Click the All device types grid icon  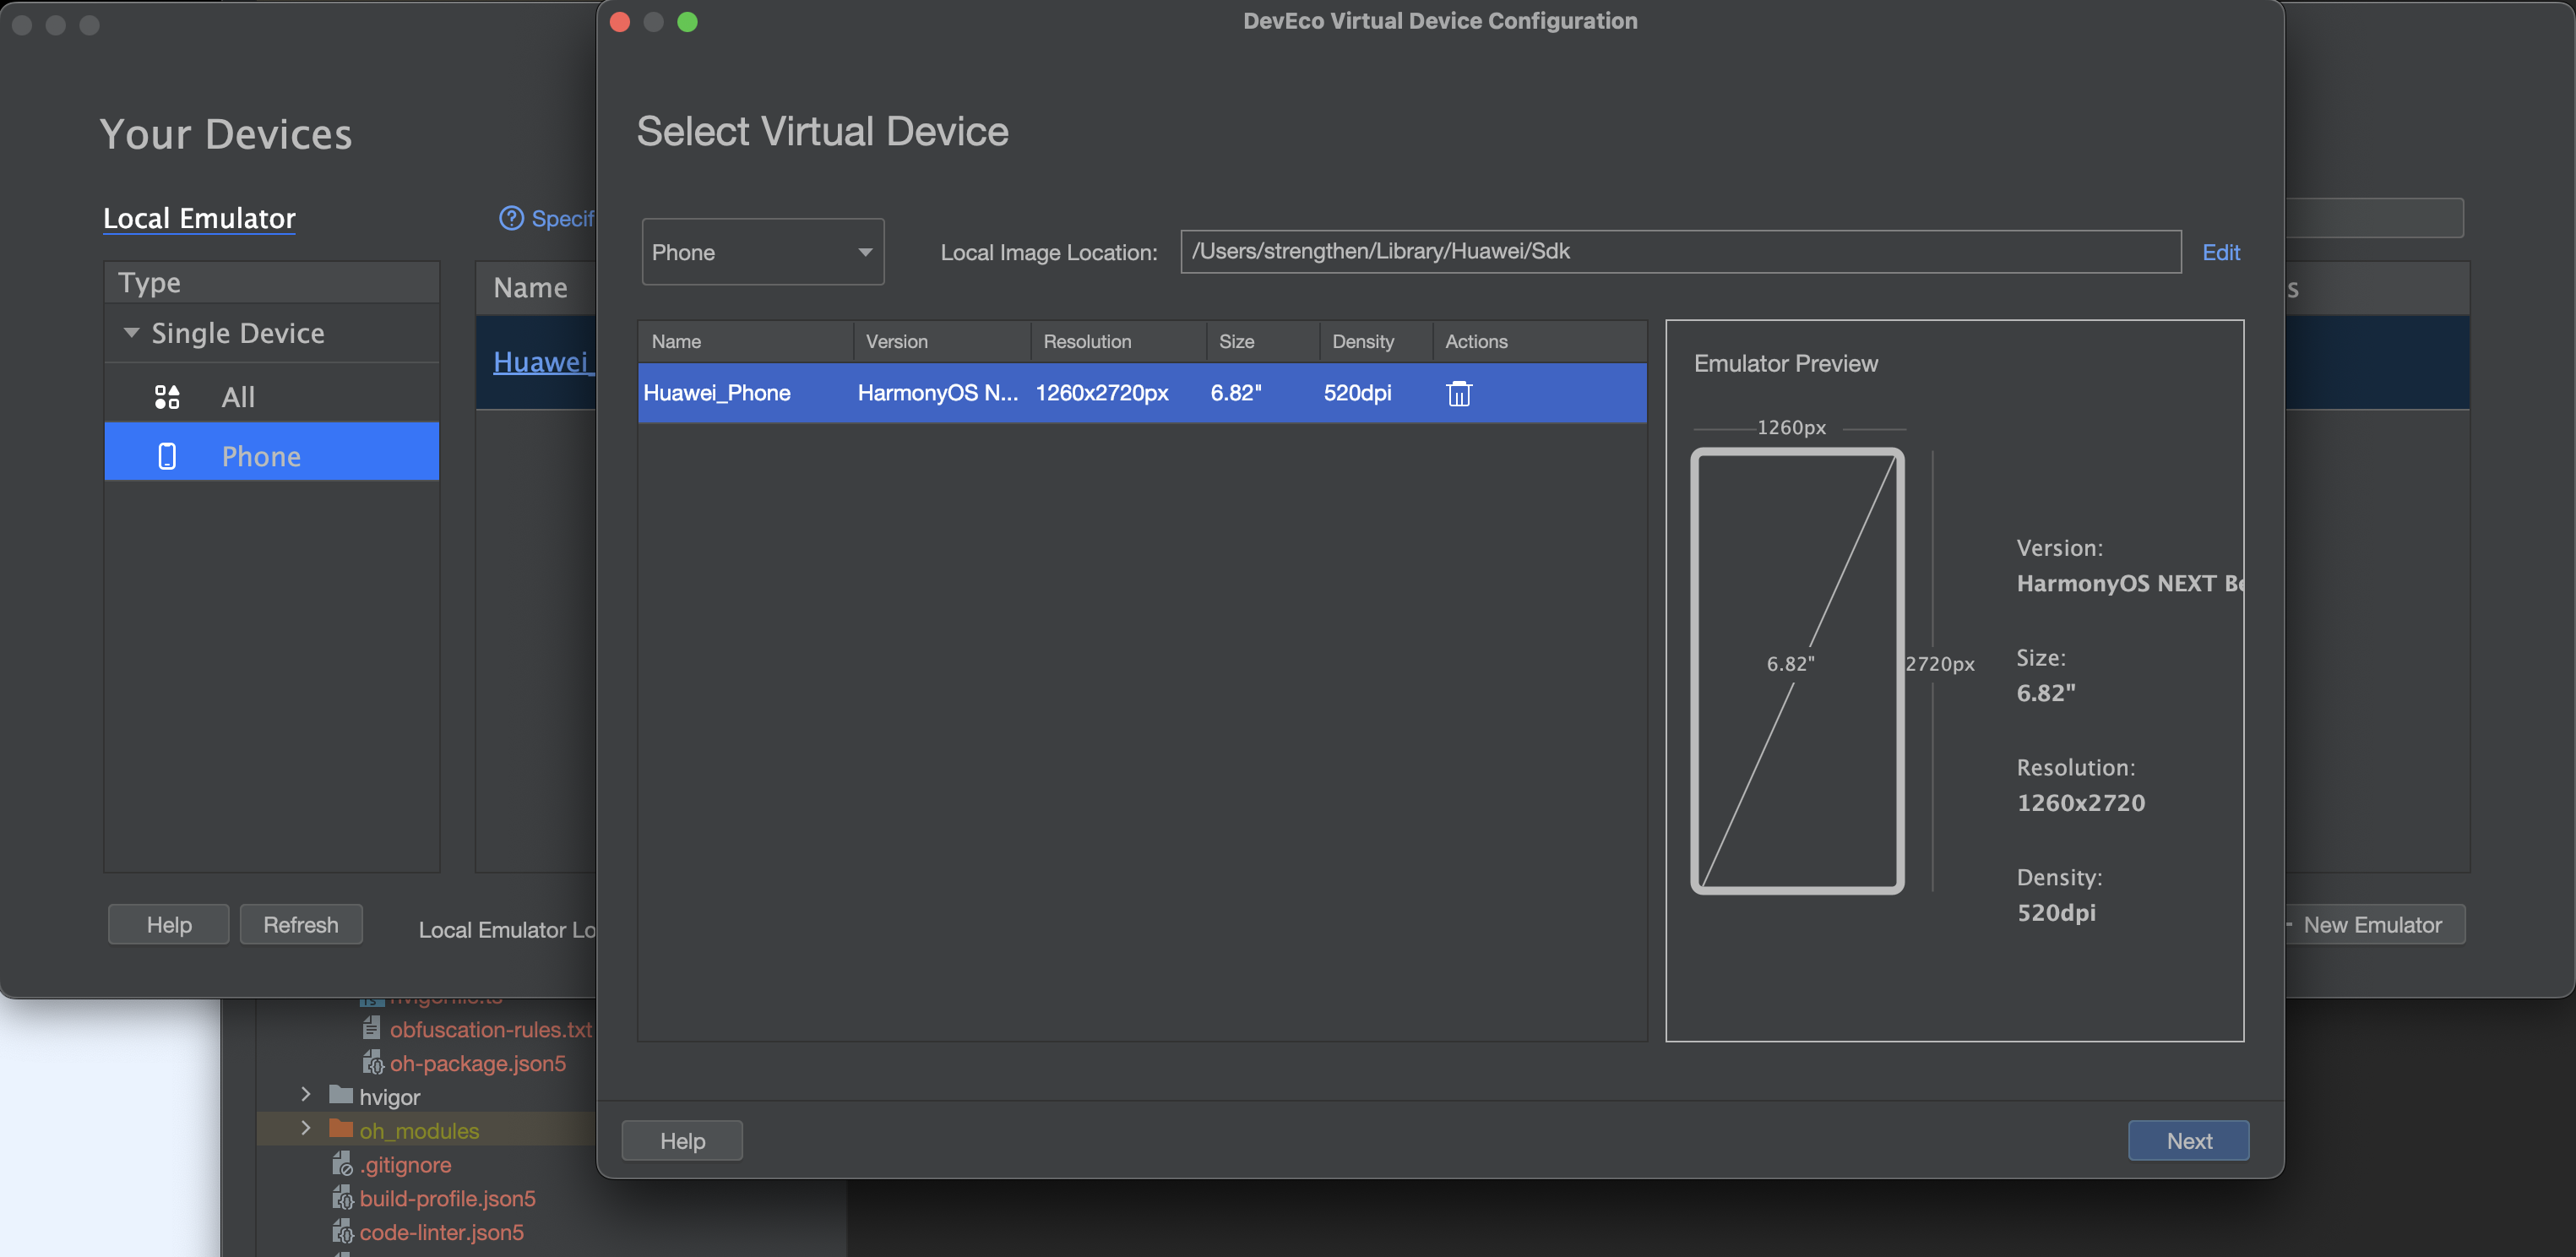click(167, 397)
